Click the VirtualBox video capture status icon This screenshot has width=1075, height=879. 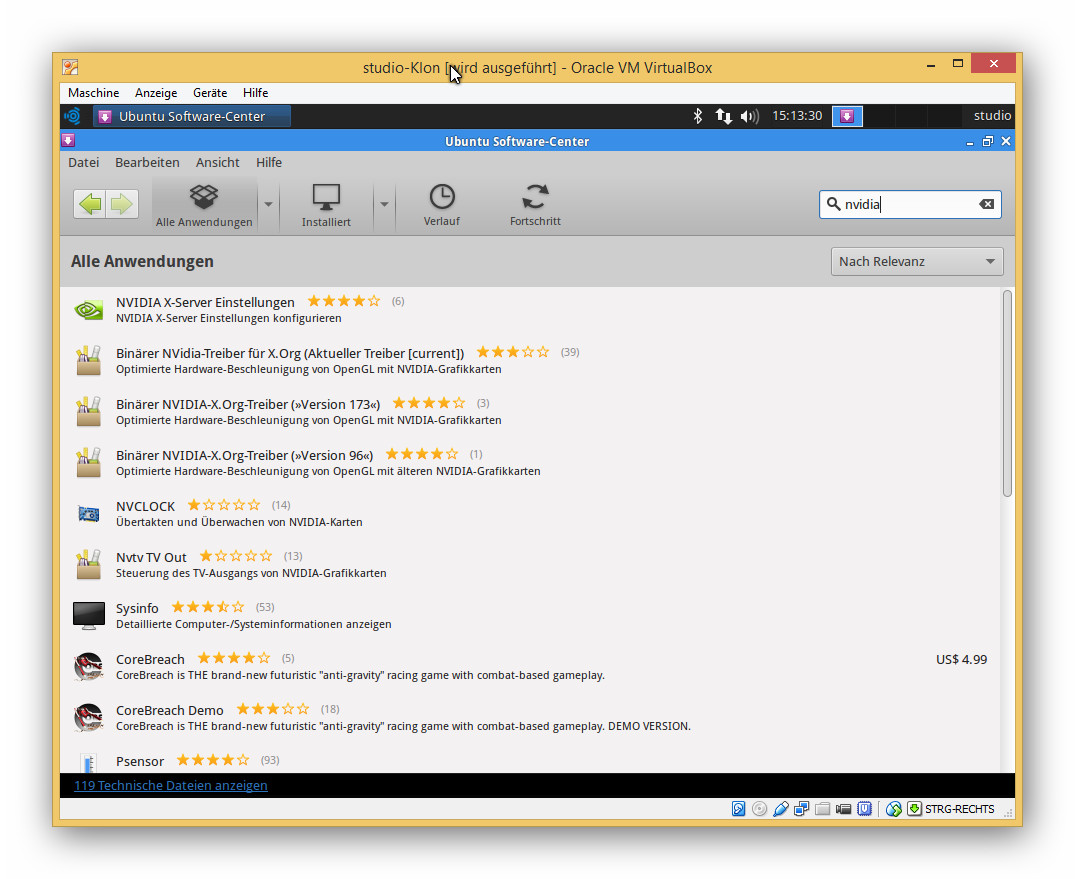[x=843, y=809]
